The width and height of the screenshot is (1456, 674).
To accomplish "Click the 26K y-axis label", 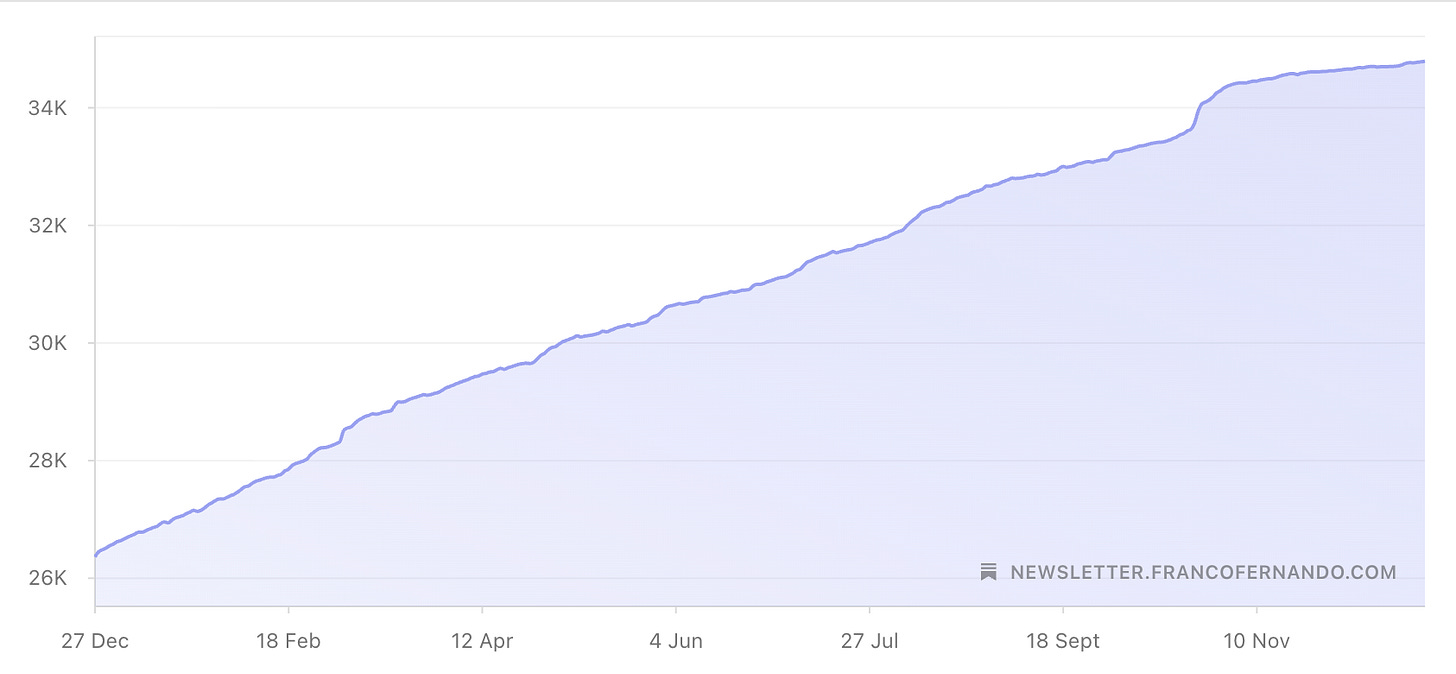I will tap(47, 579).
